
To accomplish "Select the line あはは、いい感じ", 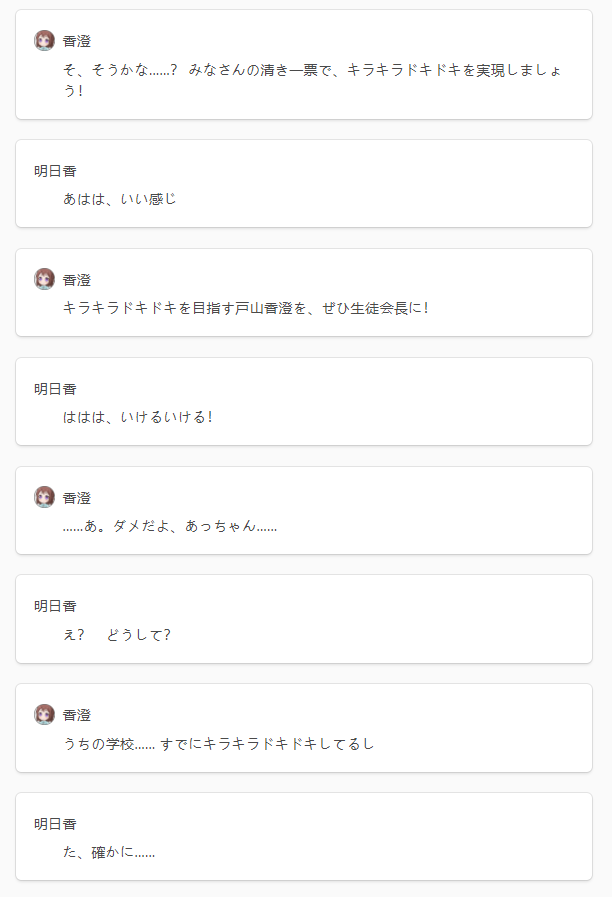I will [x=120, y=199].
